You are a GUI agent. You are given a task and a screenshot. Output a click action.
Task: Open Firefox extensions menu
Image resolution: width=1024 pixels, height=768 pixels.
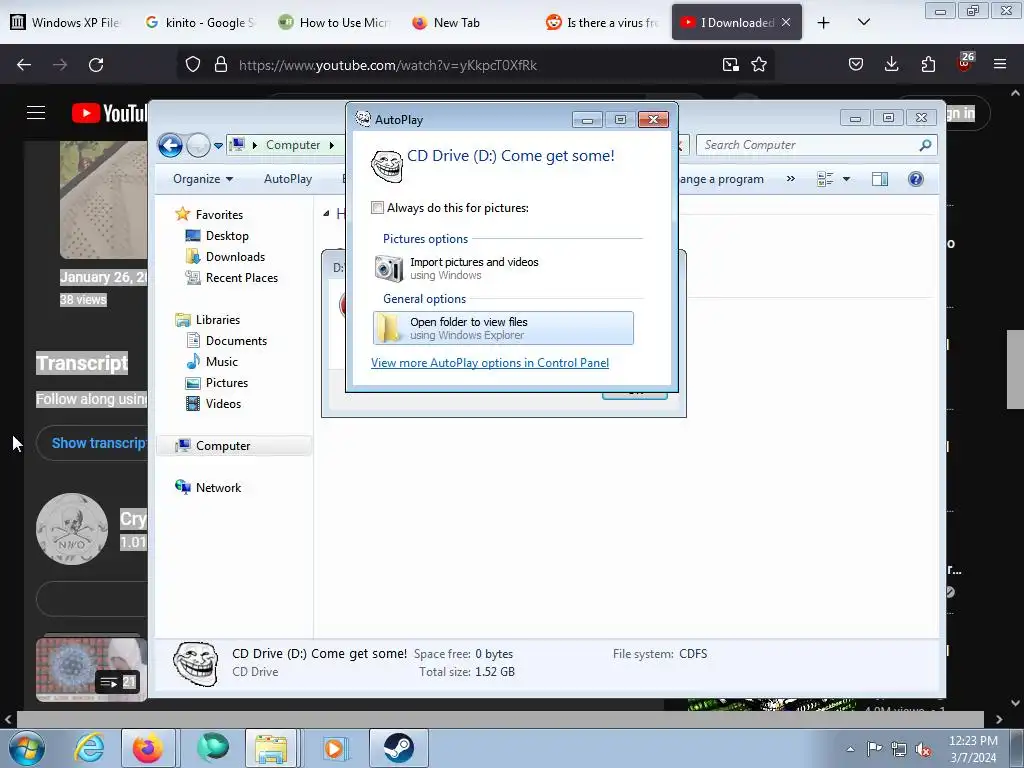click(928, 64)
